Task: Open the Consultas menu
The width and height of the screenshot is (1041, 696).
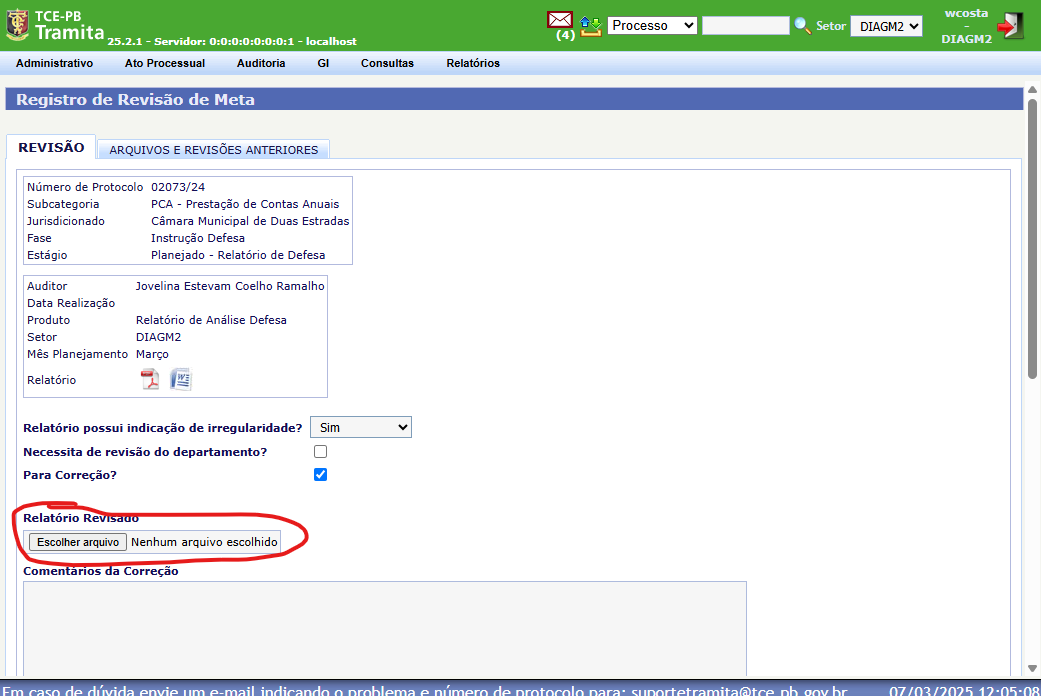Action: (387, 63)
